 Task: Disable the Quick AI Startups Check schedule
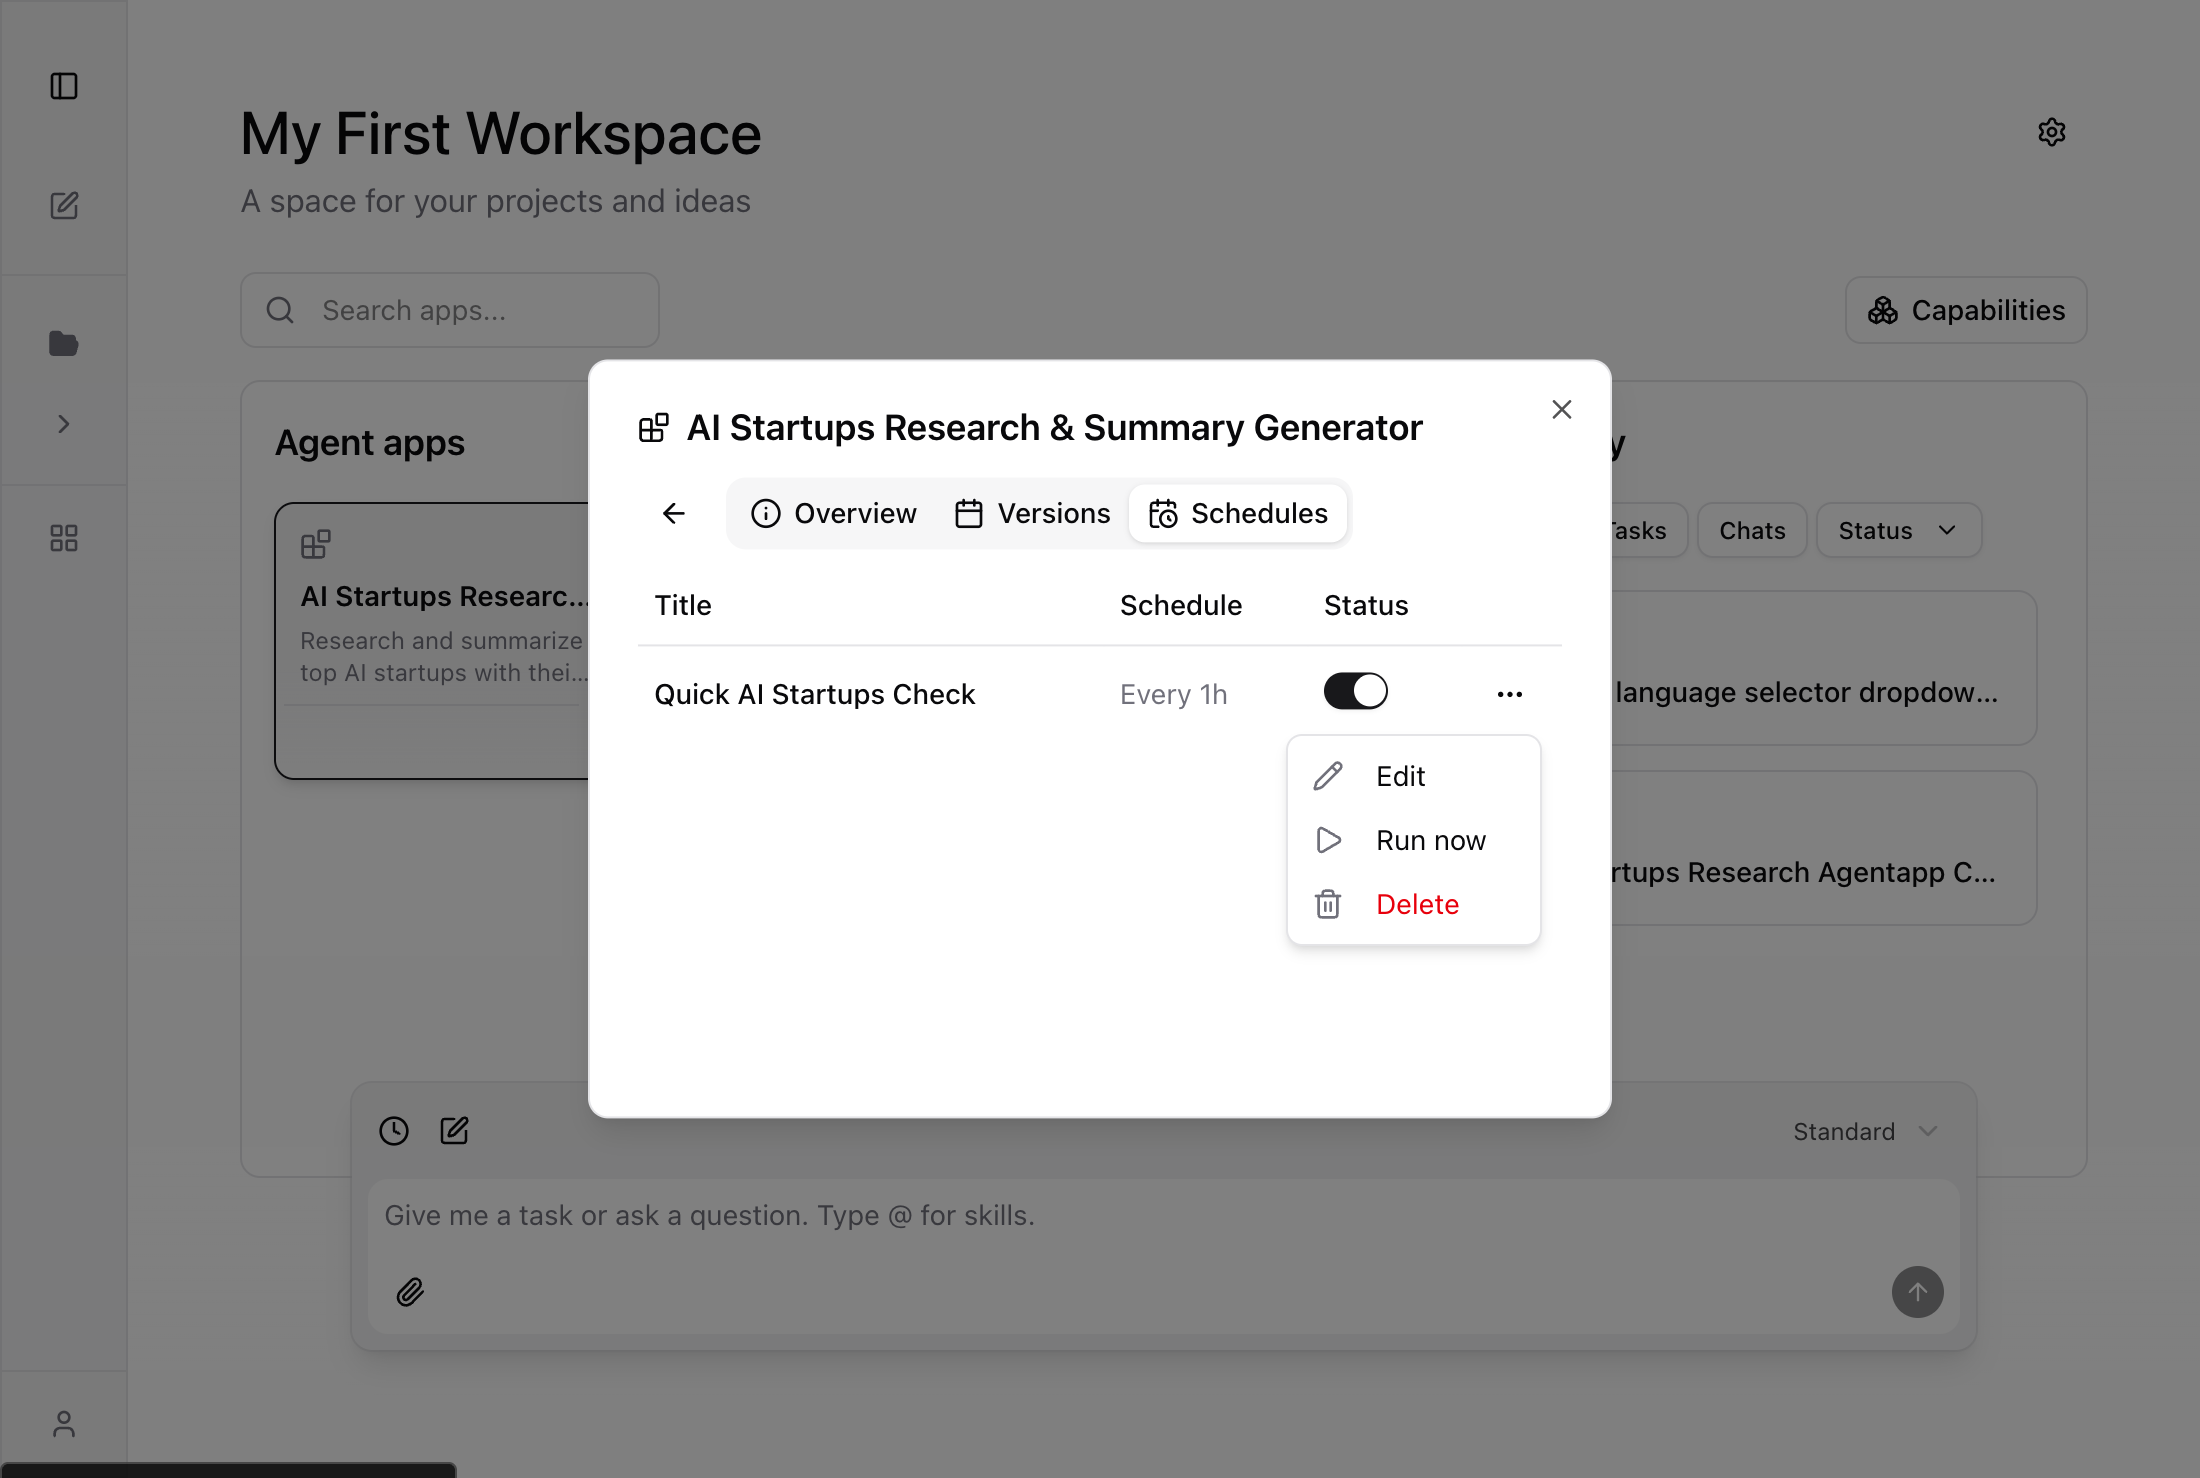[1355, 691]
